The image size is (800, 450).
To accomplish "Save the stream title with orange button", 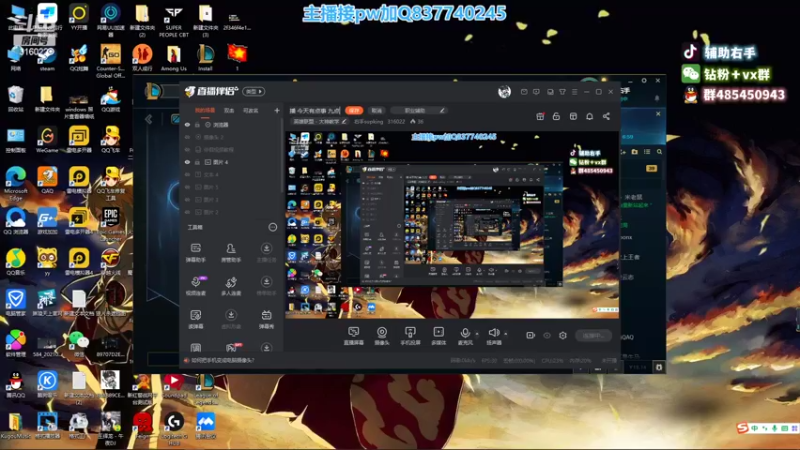I will coord(354,110).
